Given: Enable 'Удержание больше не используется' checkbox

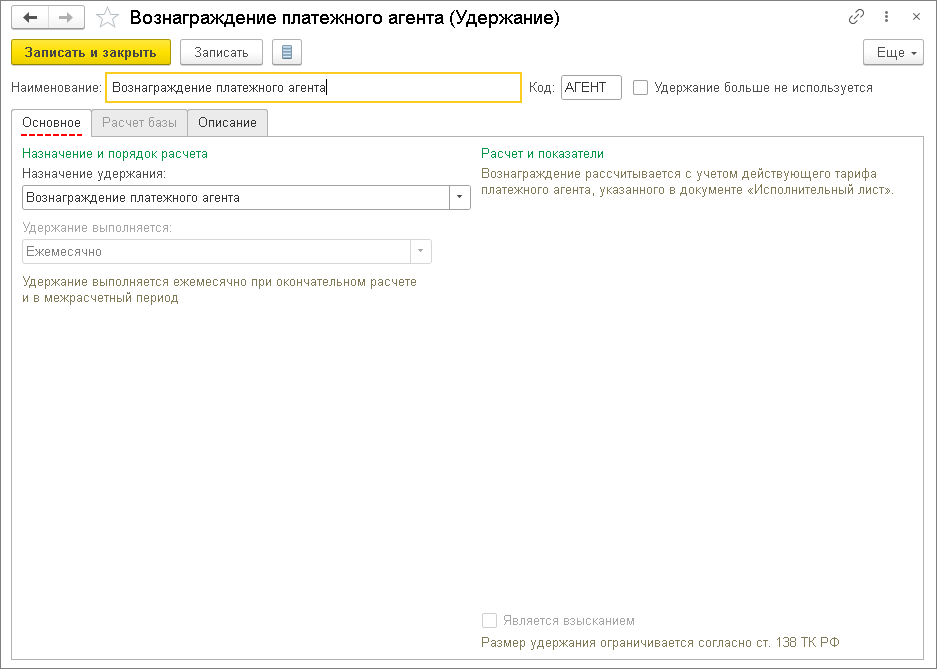Looking at the screenshot, I should 641,87.
